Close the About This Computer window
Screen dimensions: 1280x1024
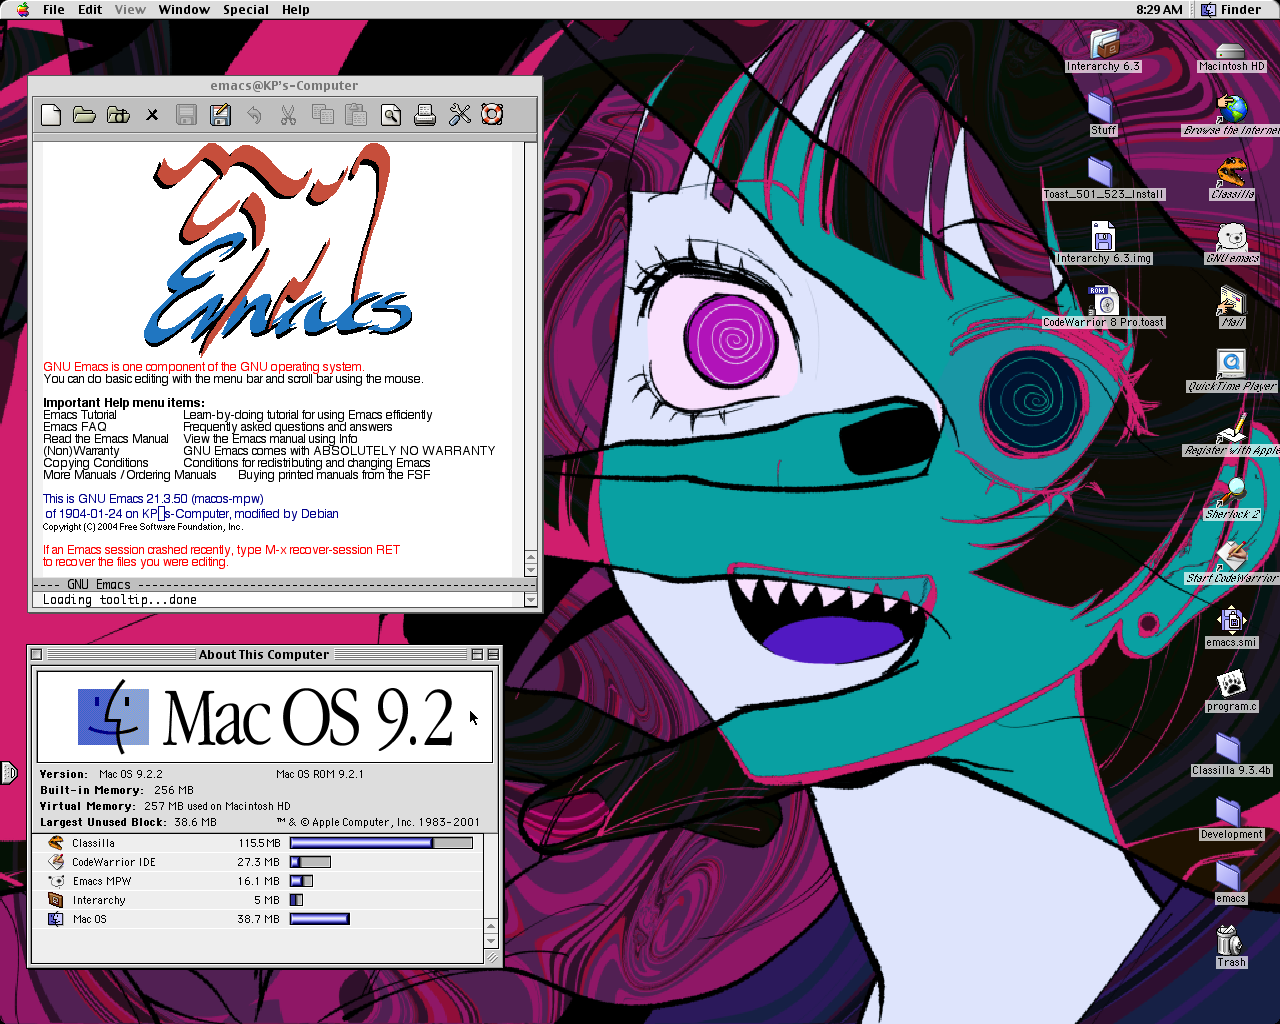pos(36,654)
